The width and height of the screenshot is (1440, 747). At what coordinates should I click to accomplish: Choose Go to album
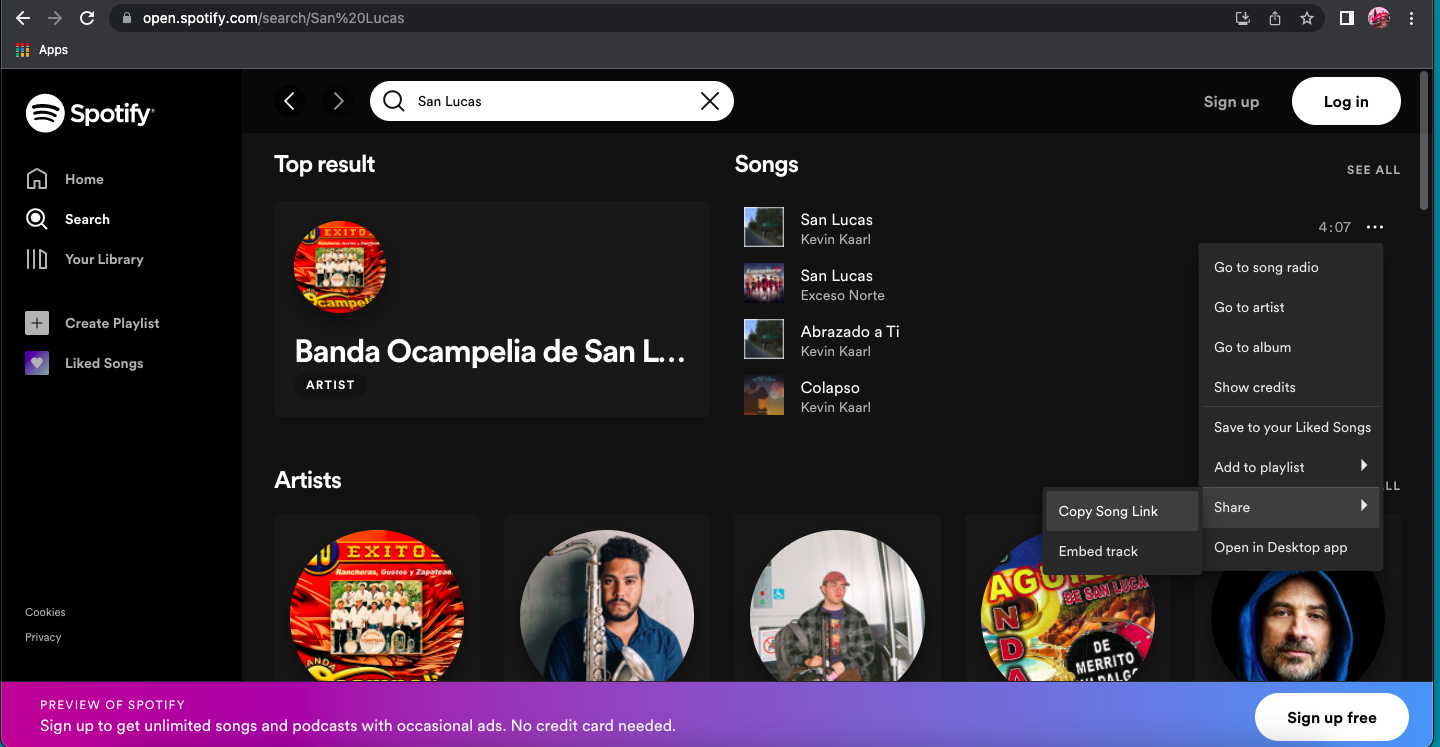tap(1290, 347)
